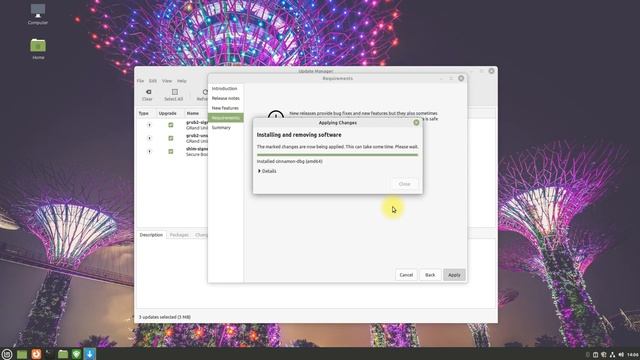Viewport: 640px width, 360px height.
Task: Select the Requirements step in the sidebar
Action: (x=225, y=118)
